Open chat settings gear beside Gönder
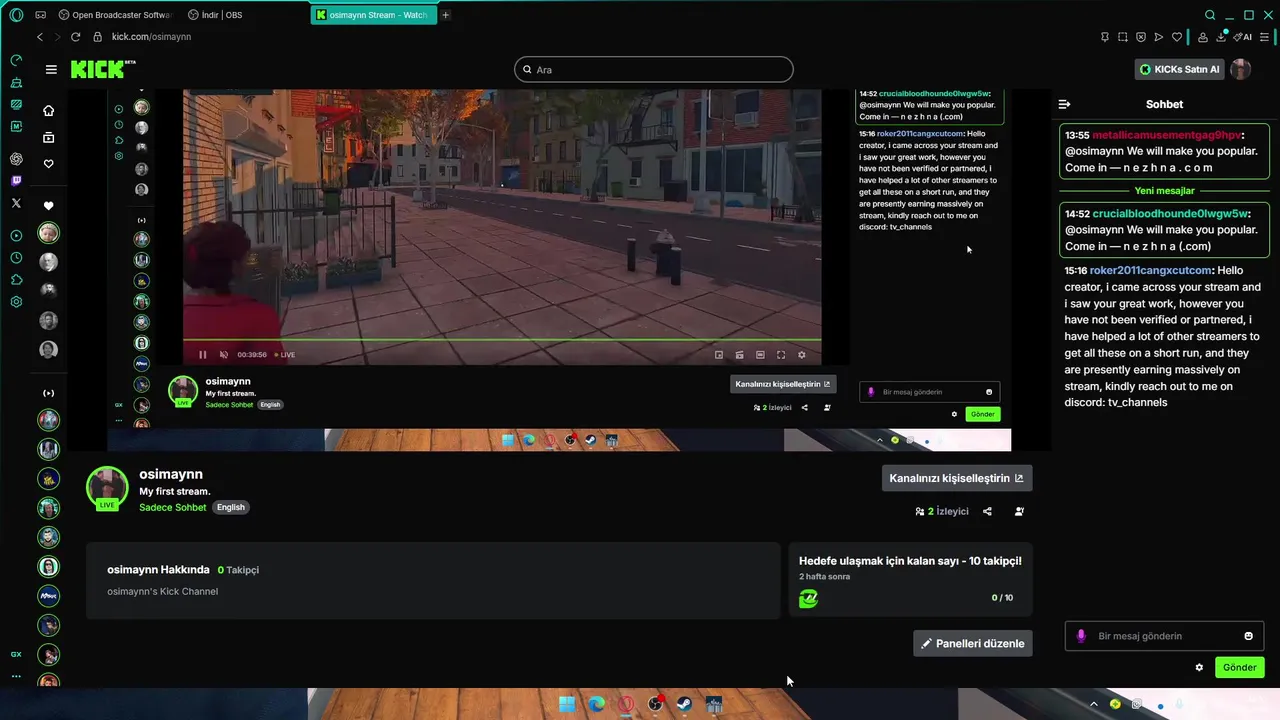The width and height of the screenshot is (1280, 720). pyautogui.click(x=1199, y=667)
